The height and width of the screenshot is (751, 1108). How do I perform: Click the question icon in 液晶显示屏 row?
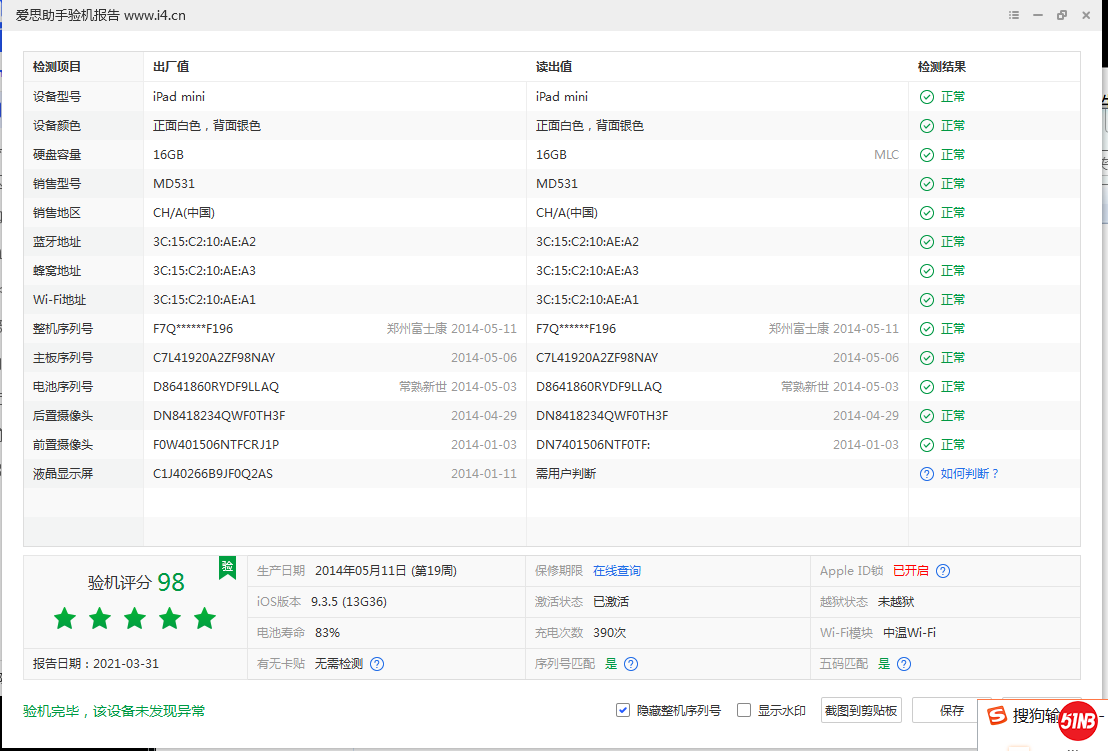(926, 474)
